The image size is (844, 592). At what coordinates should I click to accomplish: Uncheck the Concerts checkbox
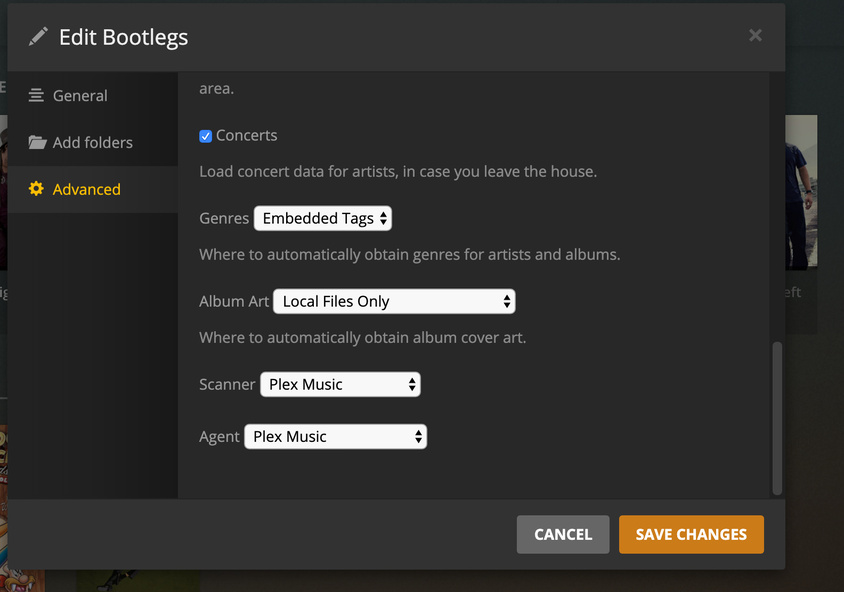[206, 136]
